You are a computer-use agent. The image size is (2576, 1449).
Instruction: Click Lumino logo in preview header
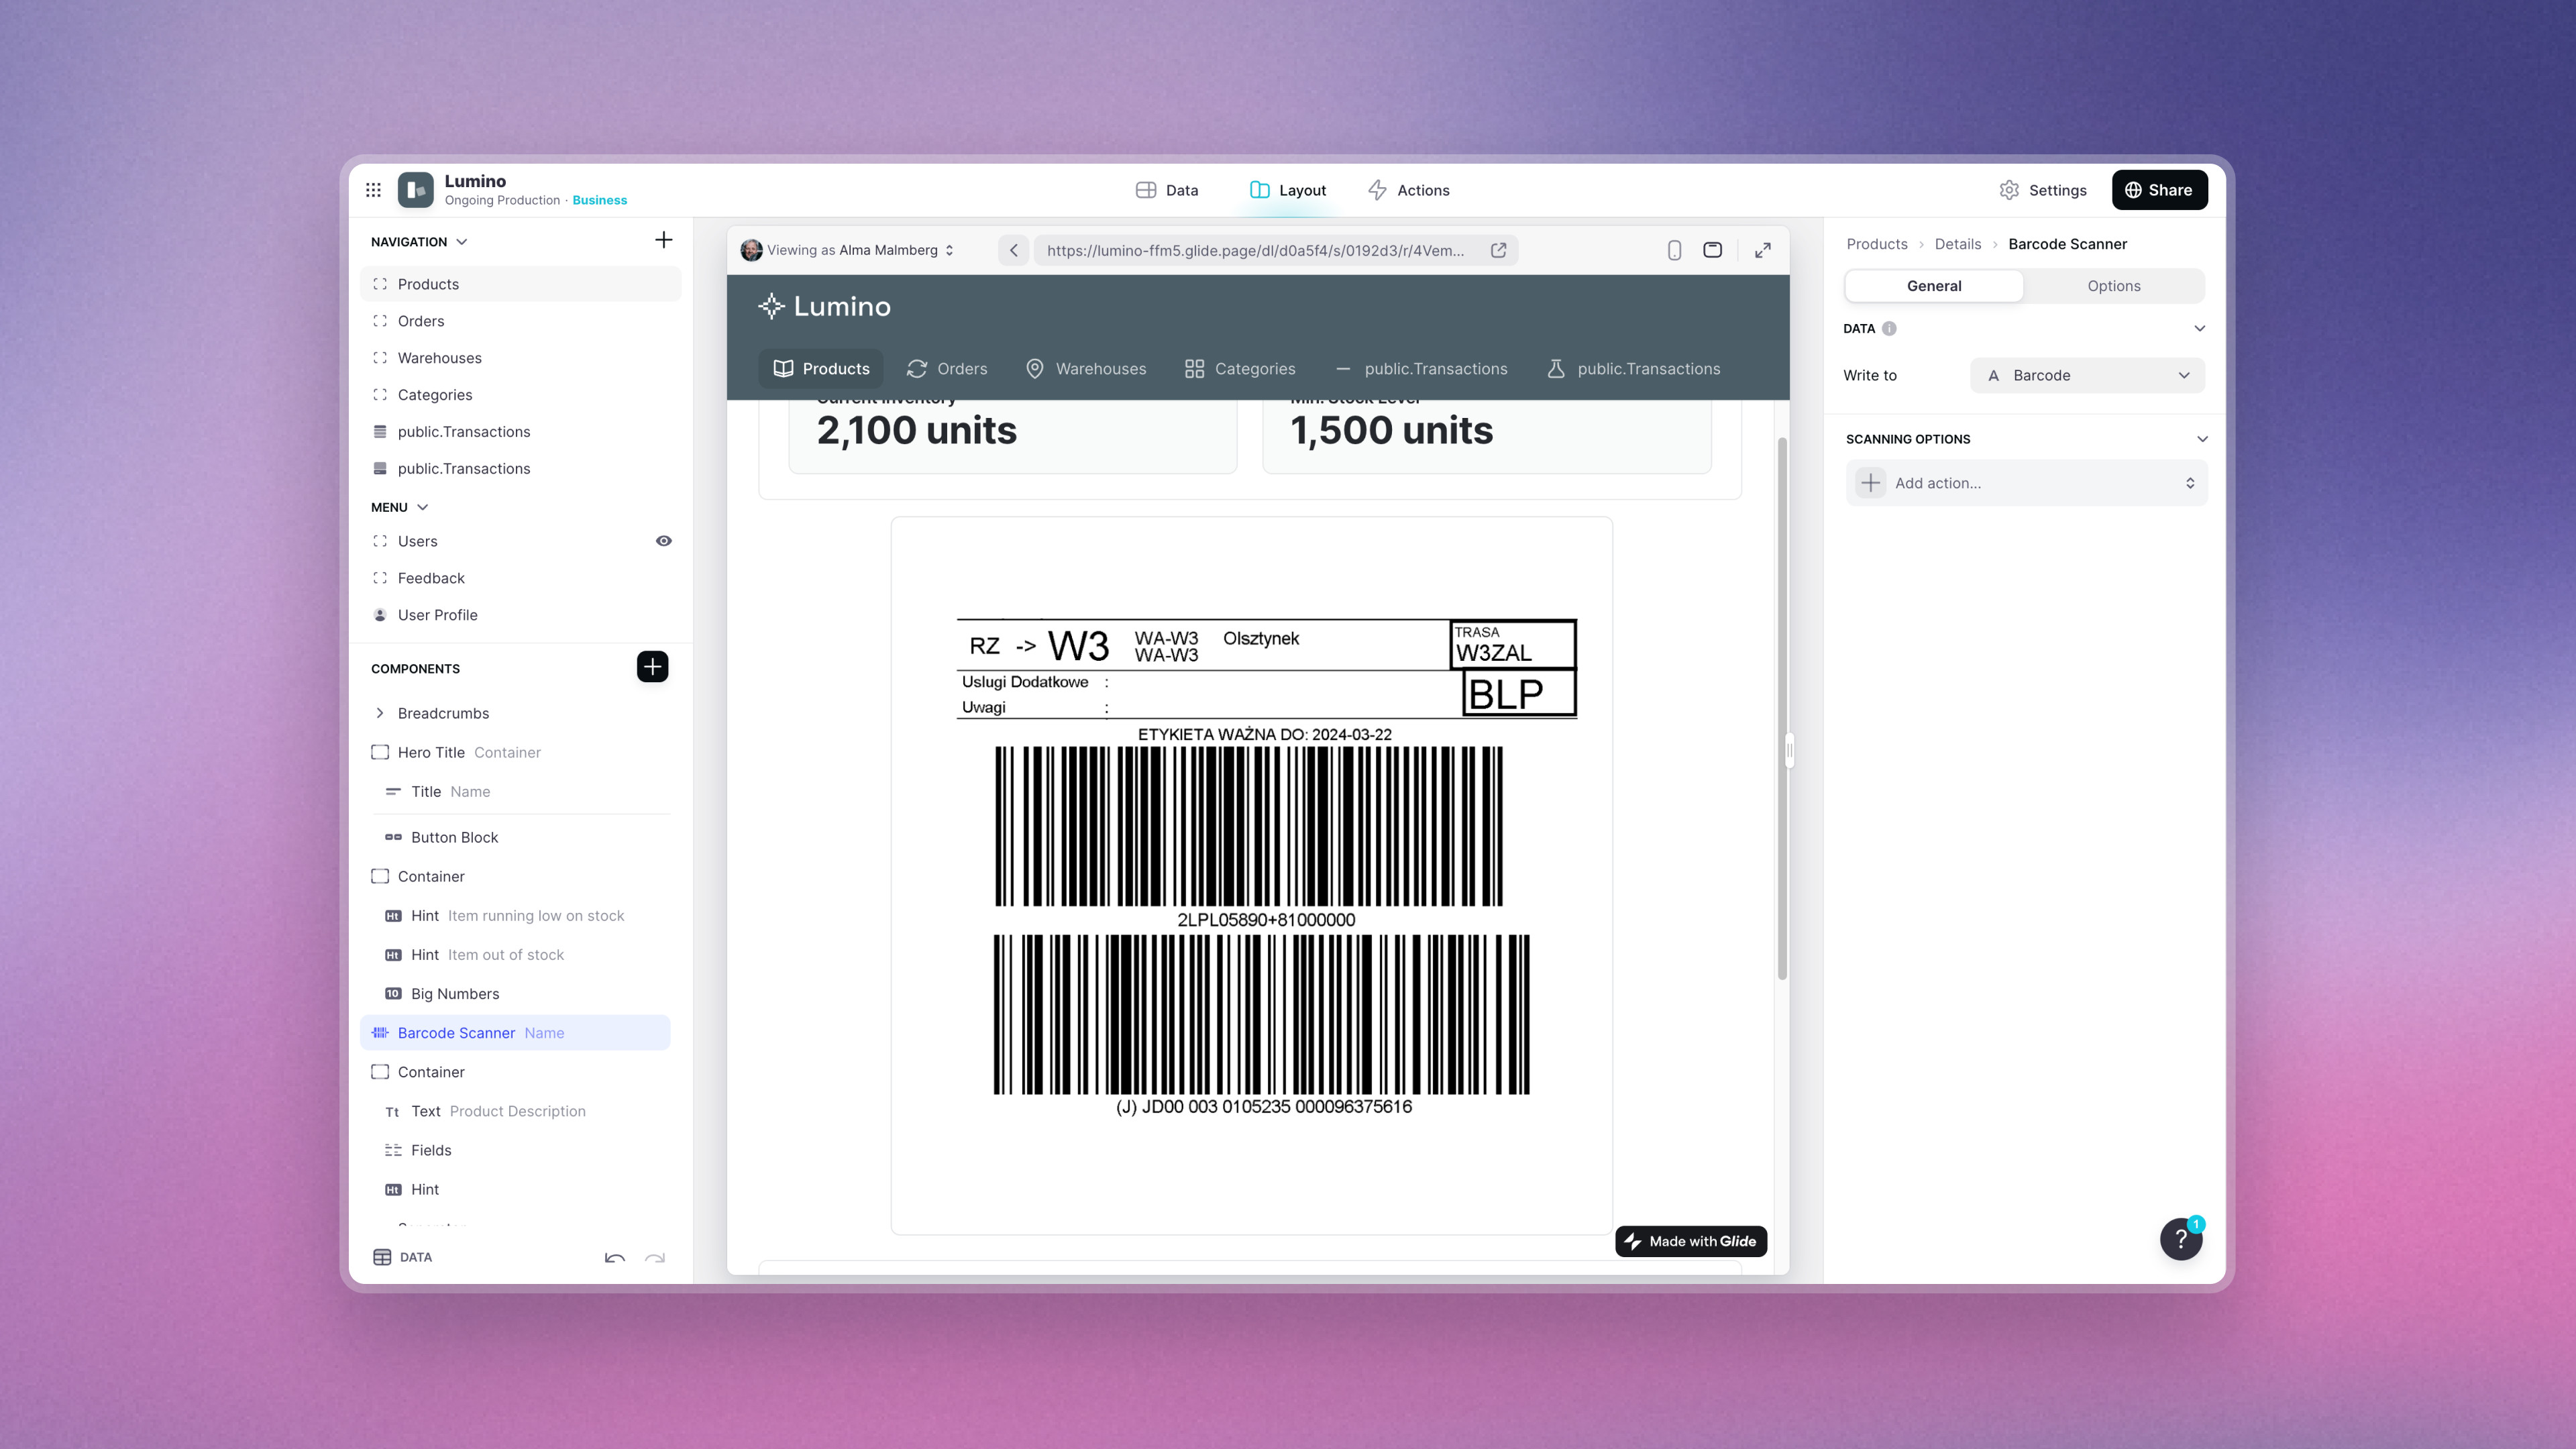point(824,306)
